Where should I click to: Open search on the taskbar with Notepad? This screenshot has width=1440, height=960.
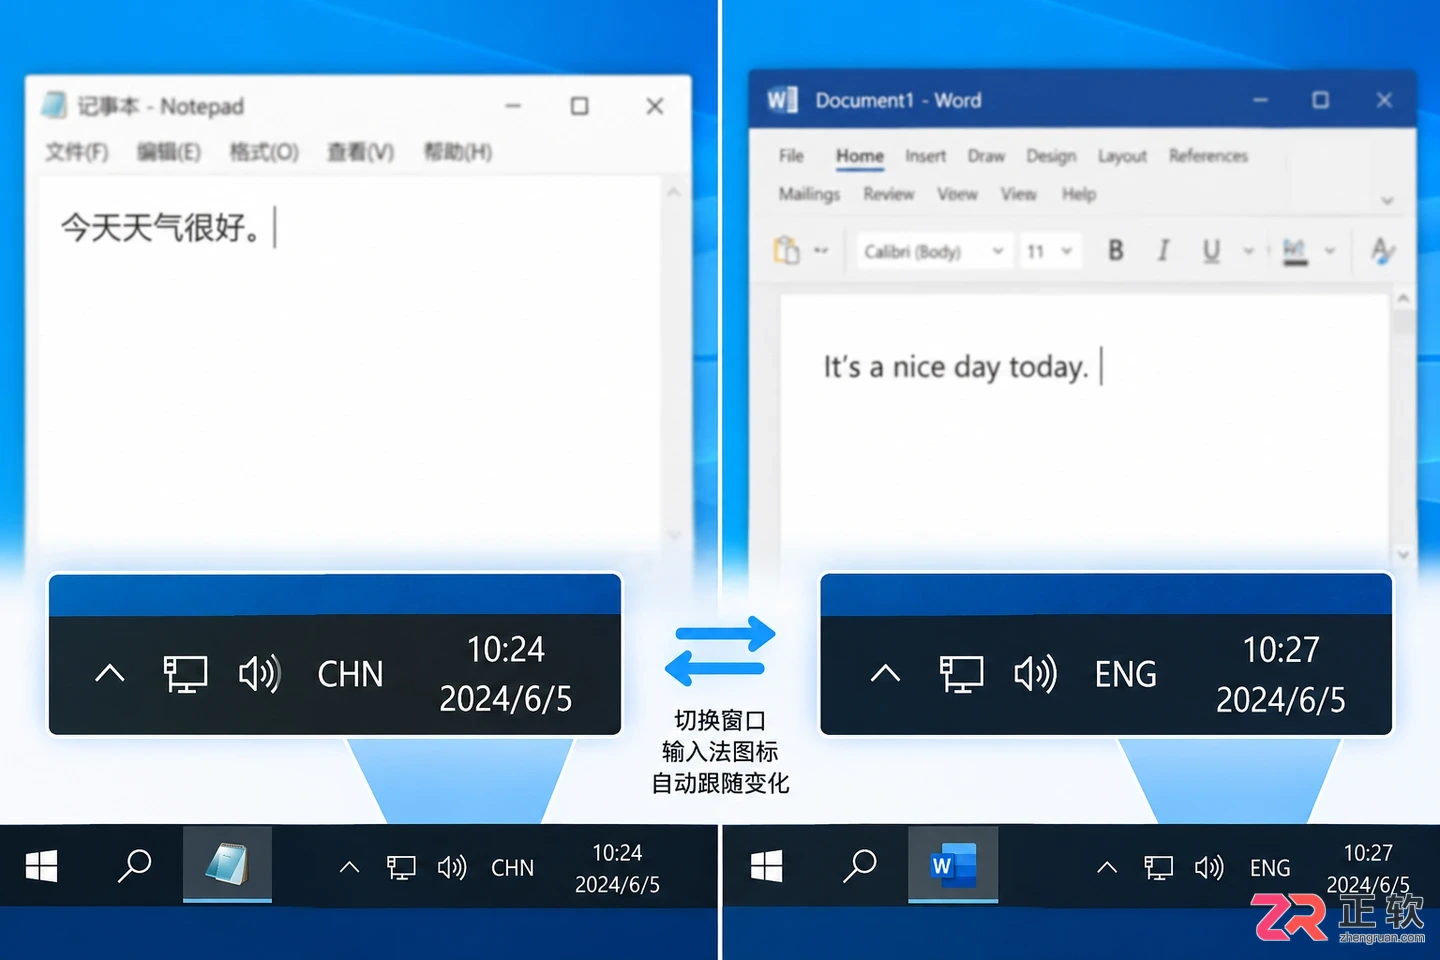pos(134,866)
